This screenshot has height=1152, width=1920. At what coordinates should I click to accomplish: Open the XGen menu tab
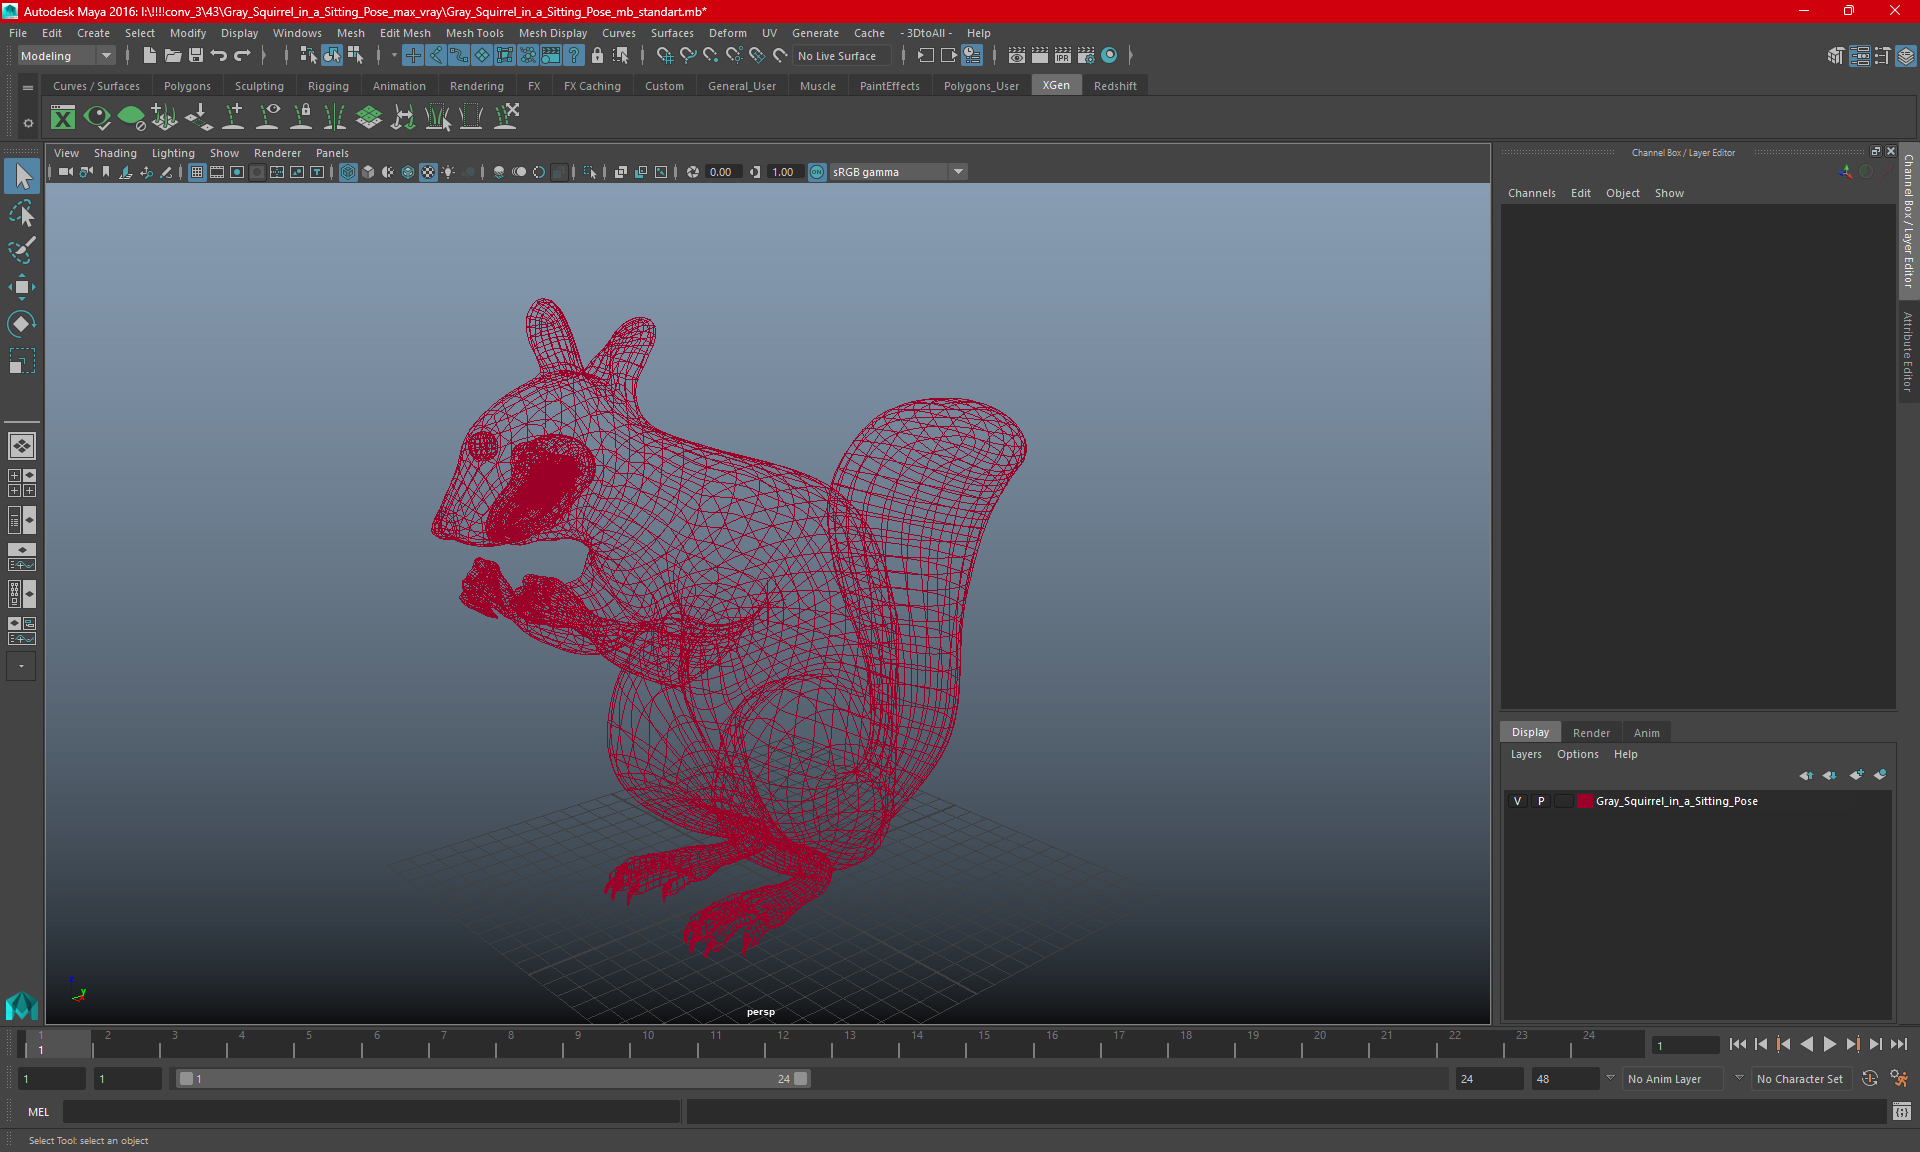click(1055, 85)
